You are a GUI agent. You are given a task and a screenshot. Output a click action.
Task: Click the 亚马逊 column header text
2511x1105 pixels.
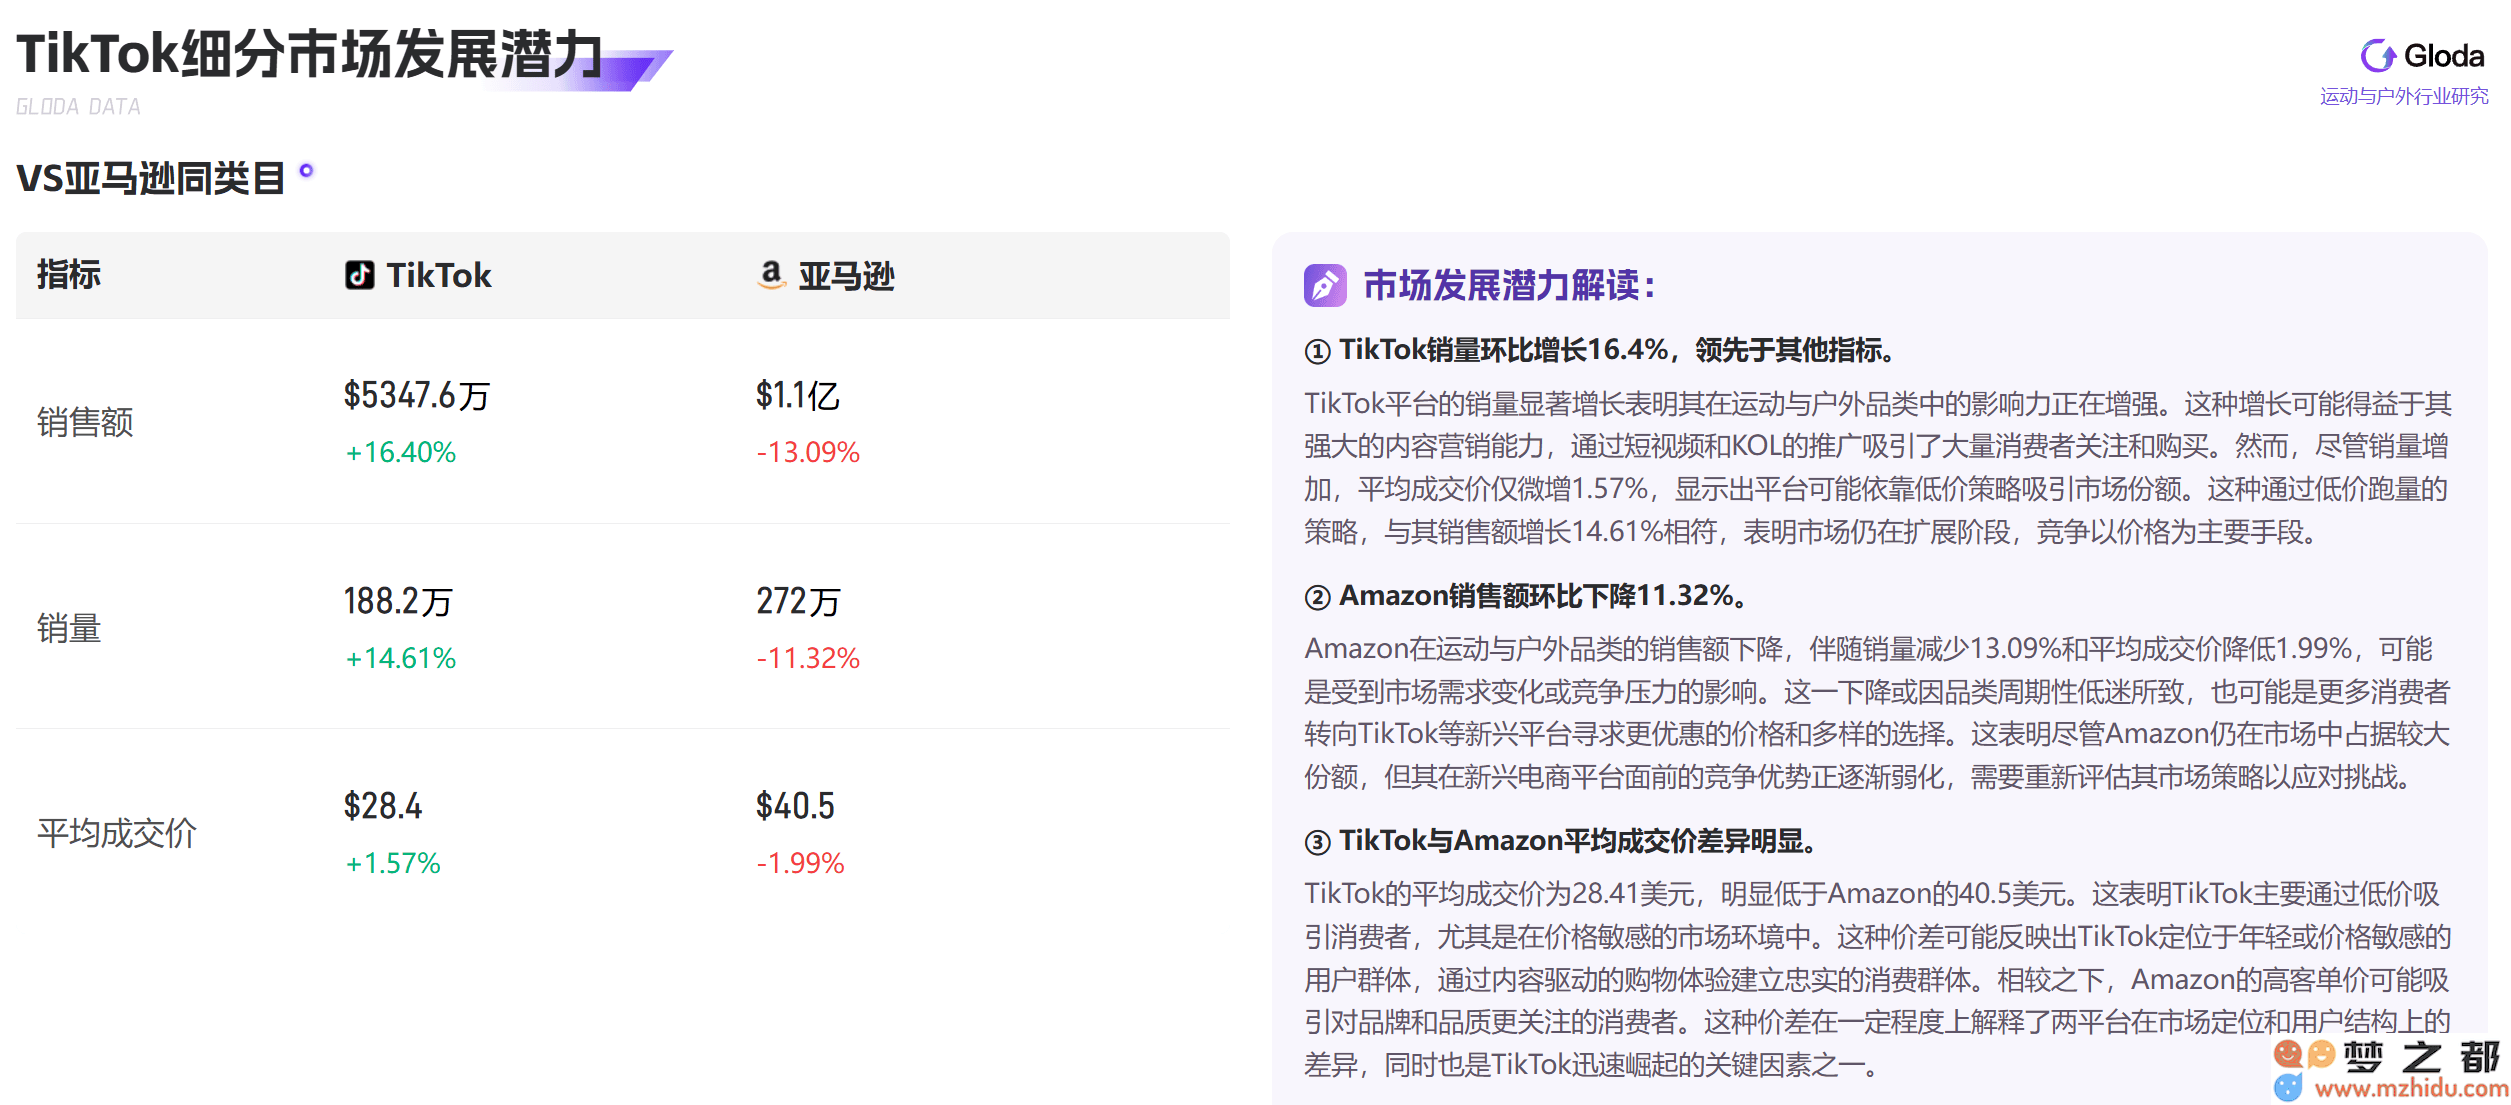[x=846, y=276]
